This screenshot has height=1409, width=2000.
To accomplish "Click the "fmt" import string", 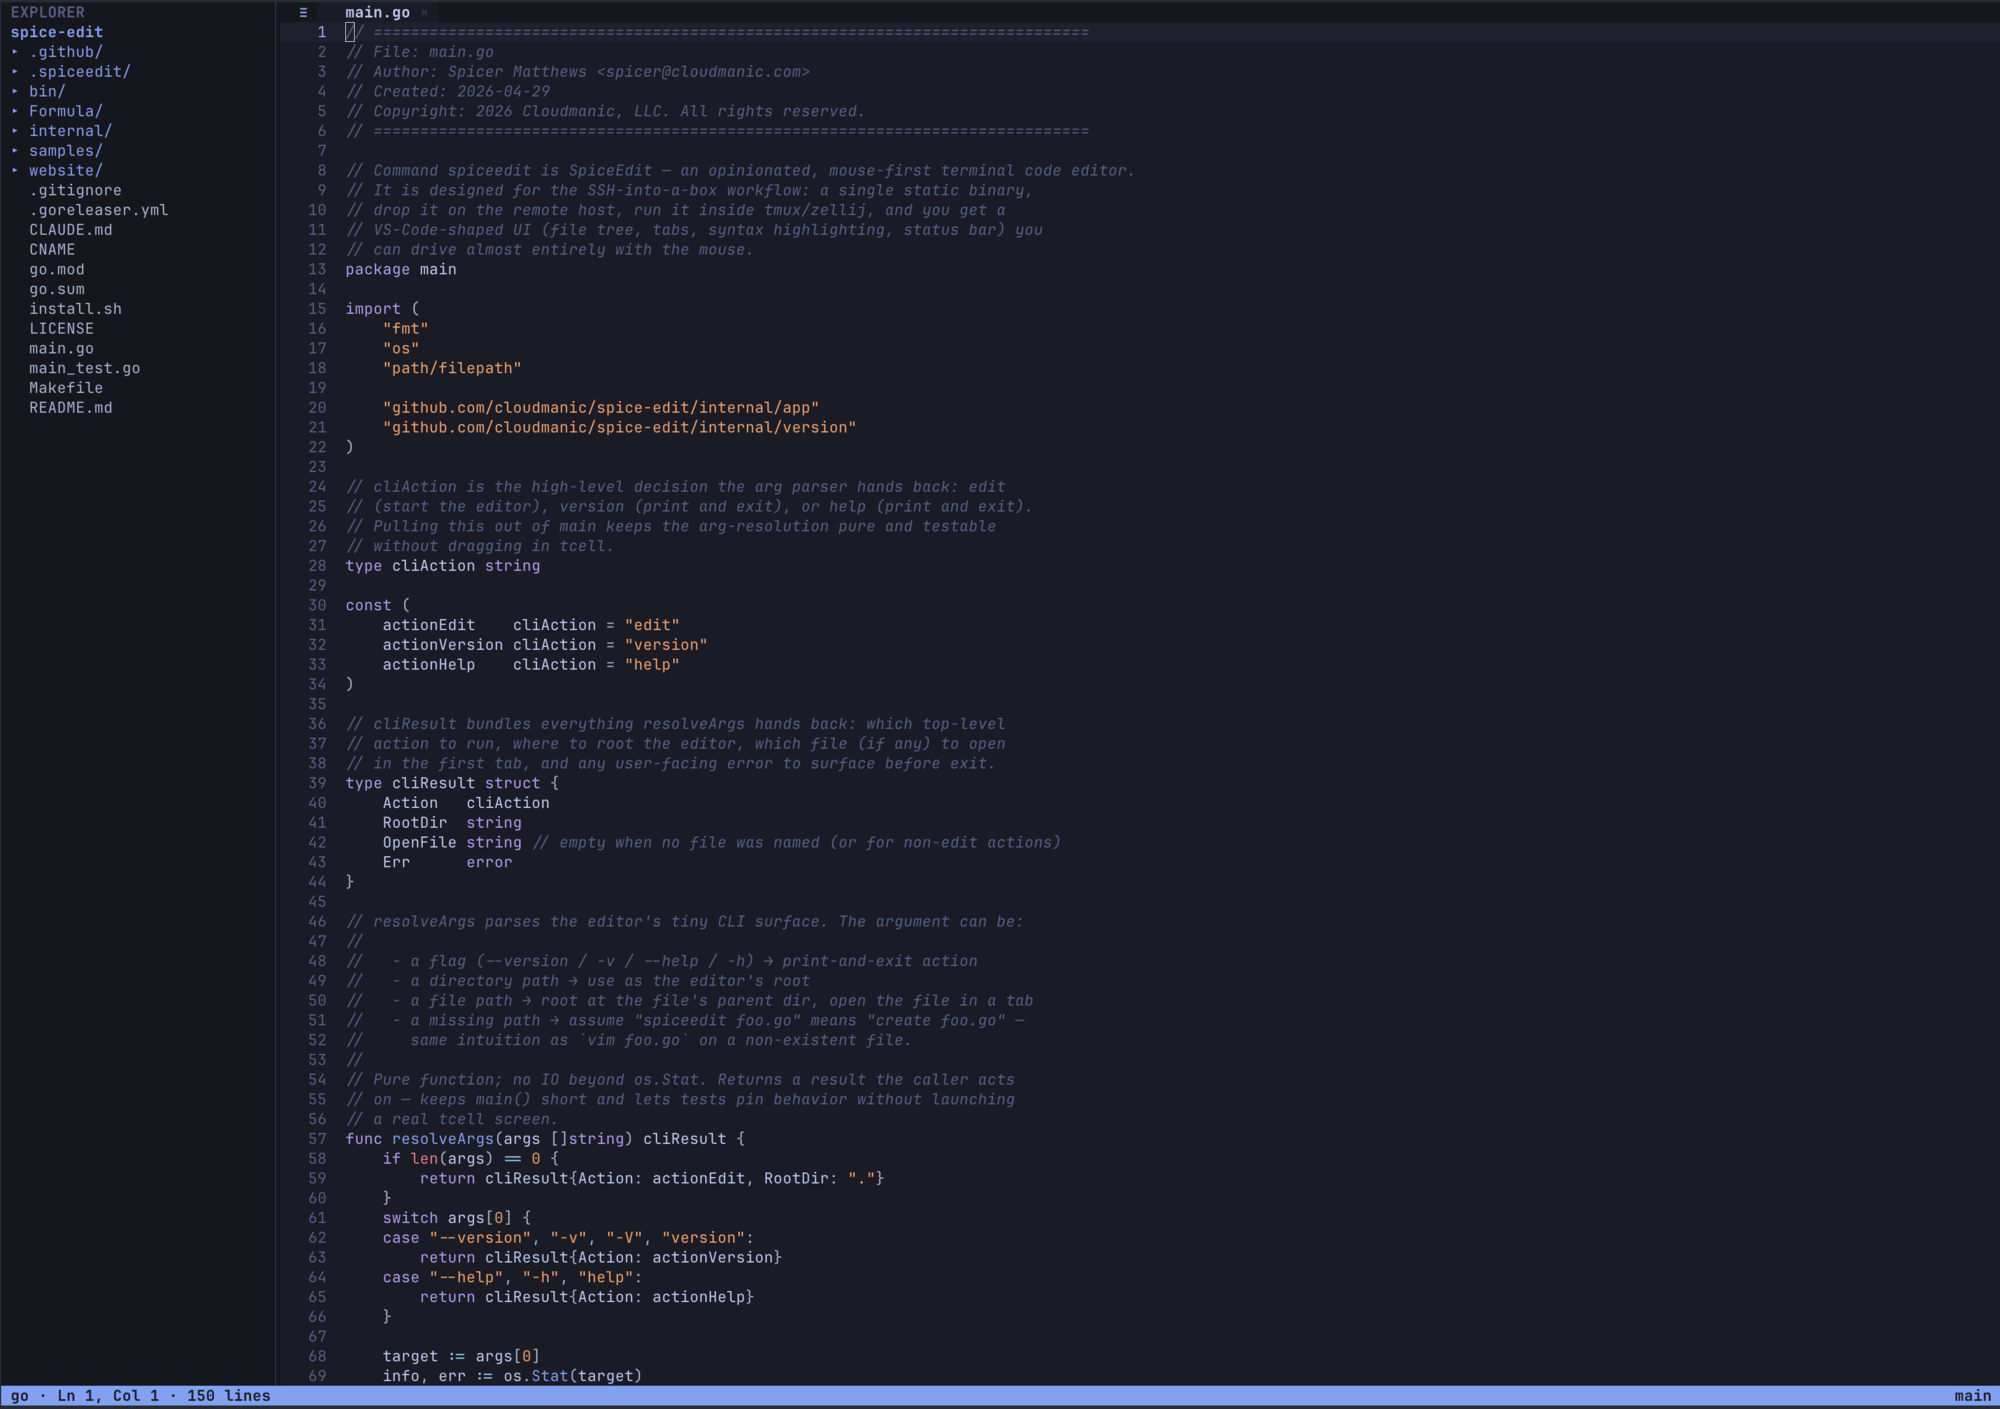I will pos(405,329).
